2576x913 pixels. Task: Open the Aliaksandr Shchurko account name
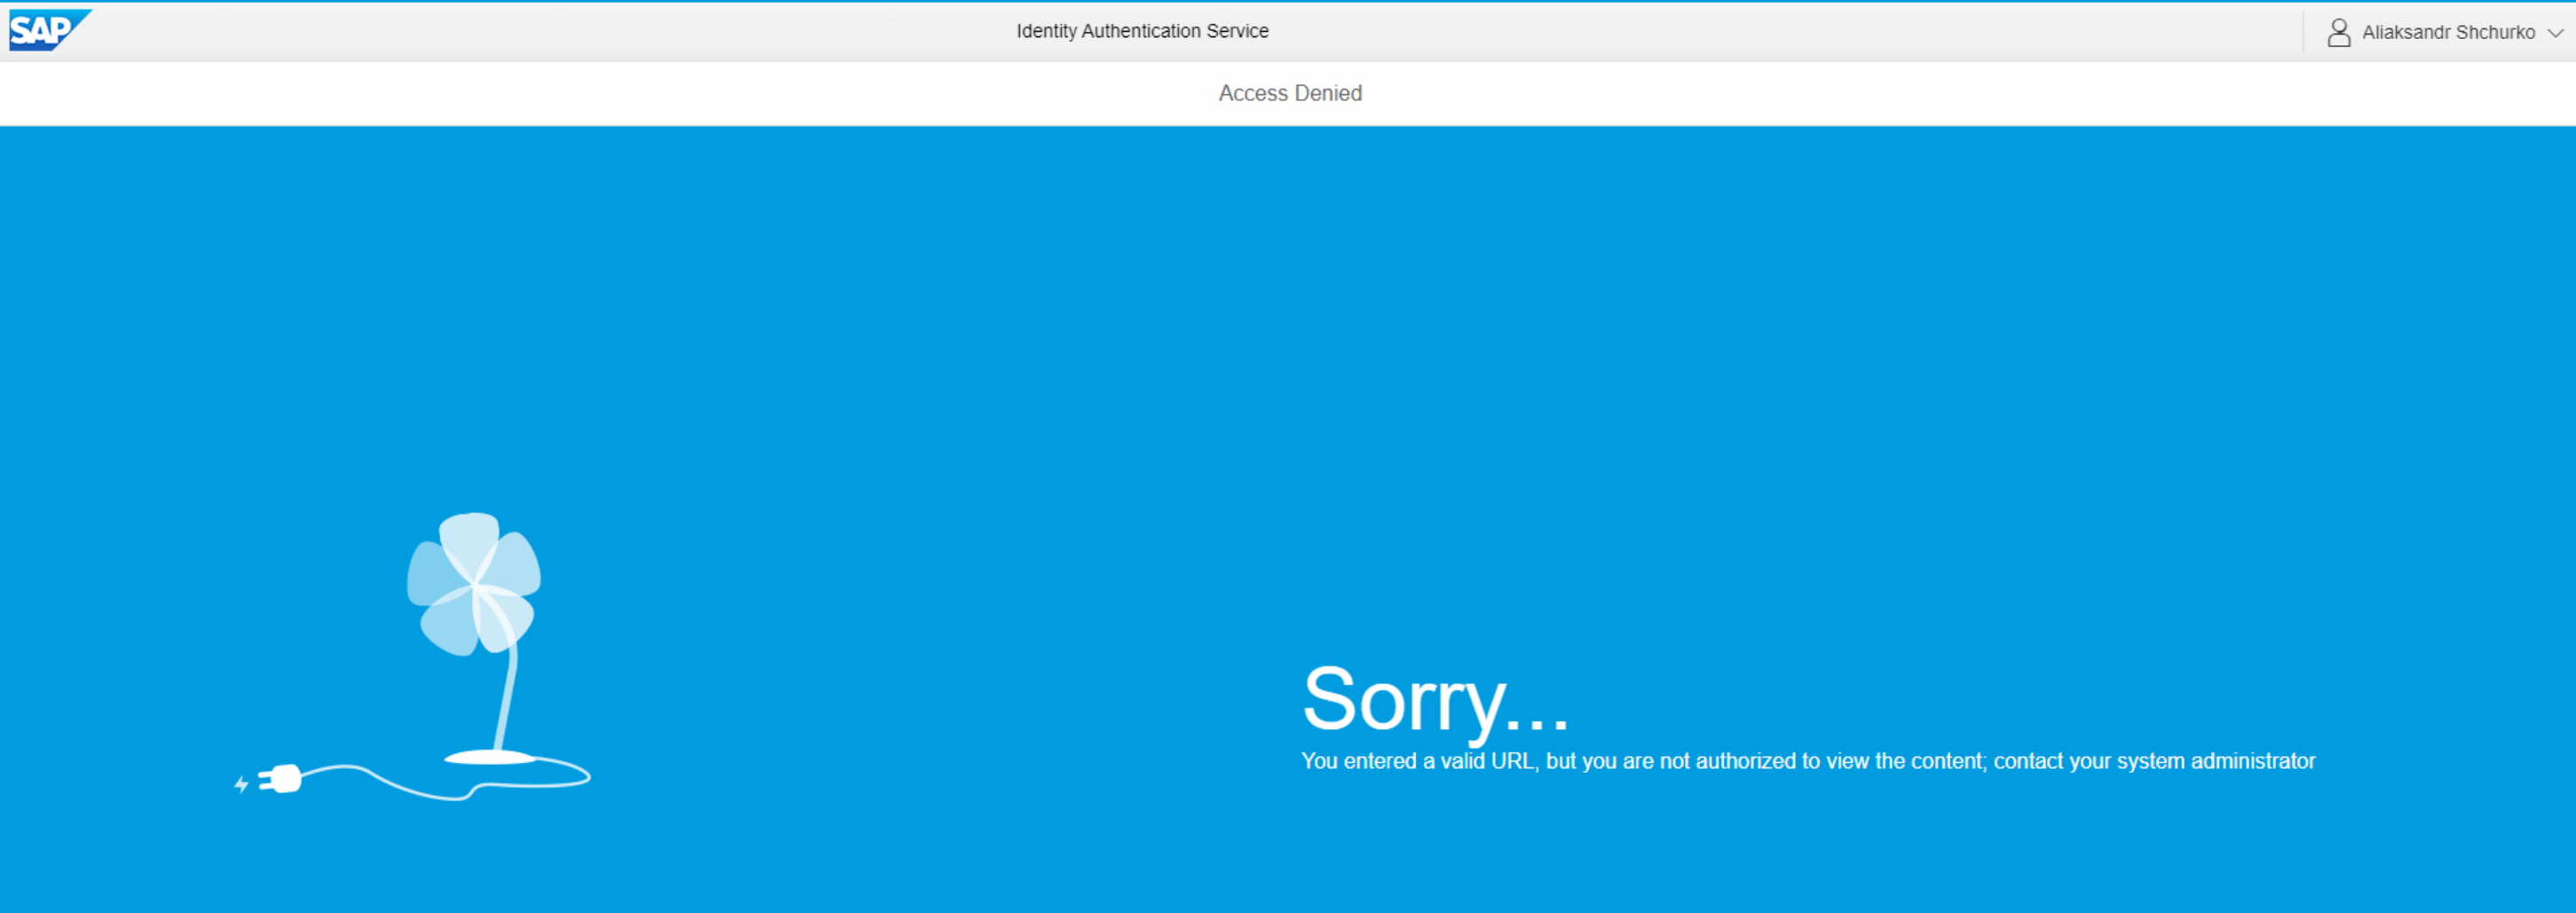[2448, 32]
